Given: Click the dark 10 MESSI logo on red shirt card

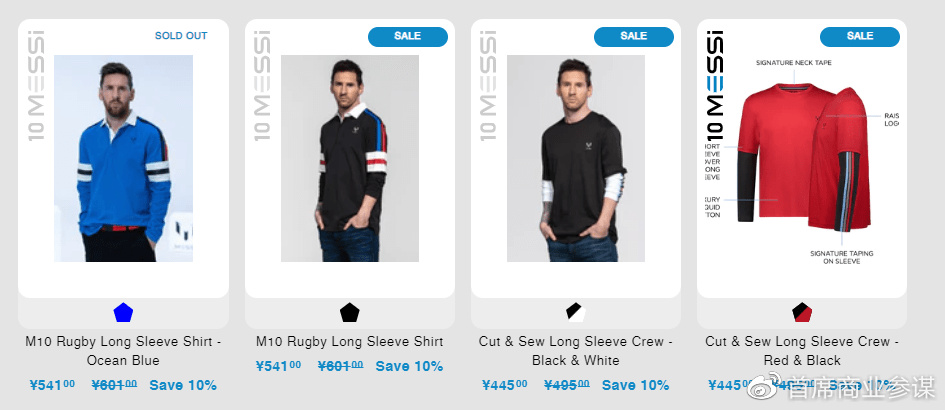Looking at the screenshot, I should point(714,85).
